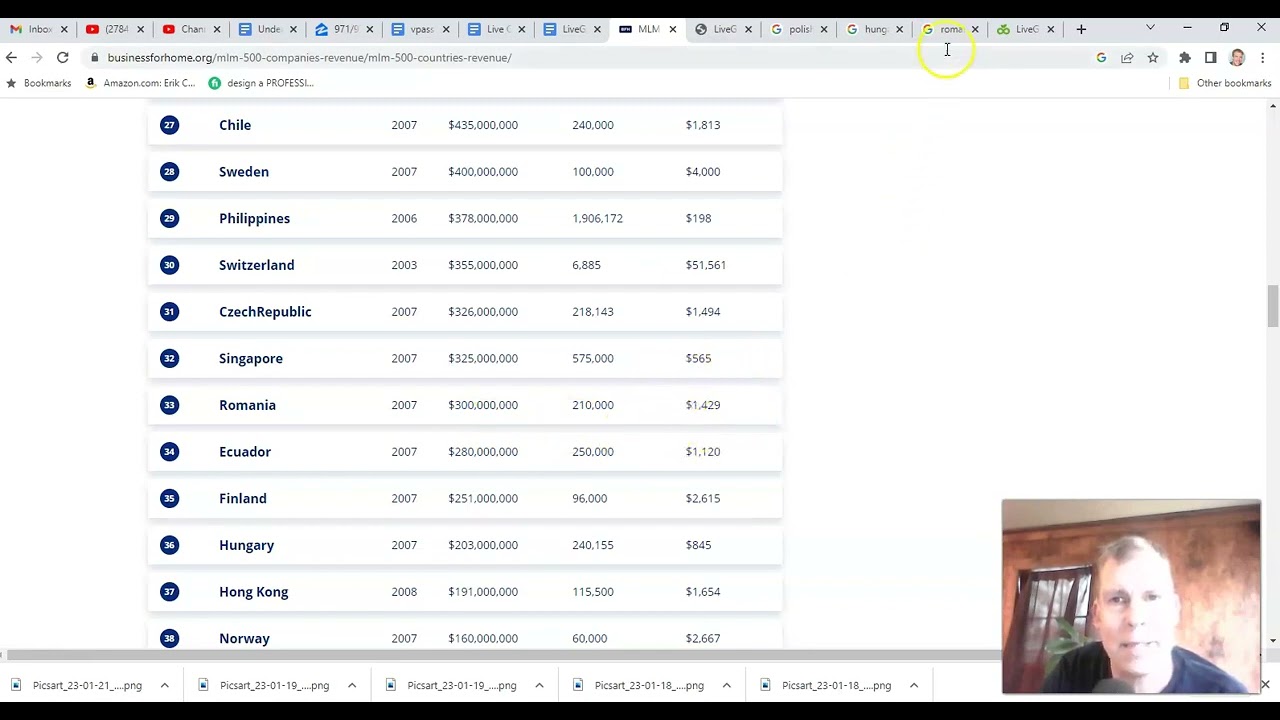The width and height of the screenshot is (1280, 720).
Task: Click the country name Finland
Action: point(243,498)
